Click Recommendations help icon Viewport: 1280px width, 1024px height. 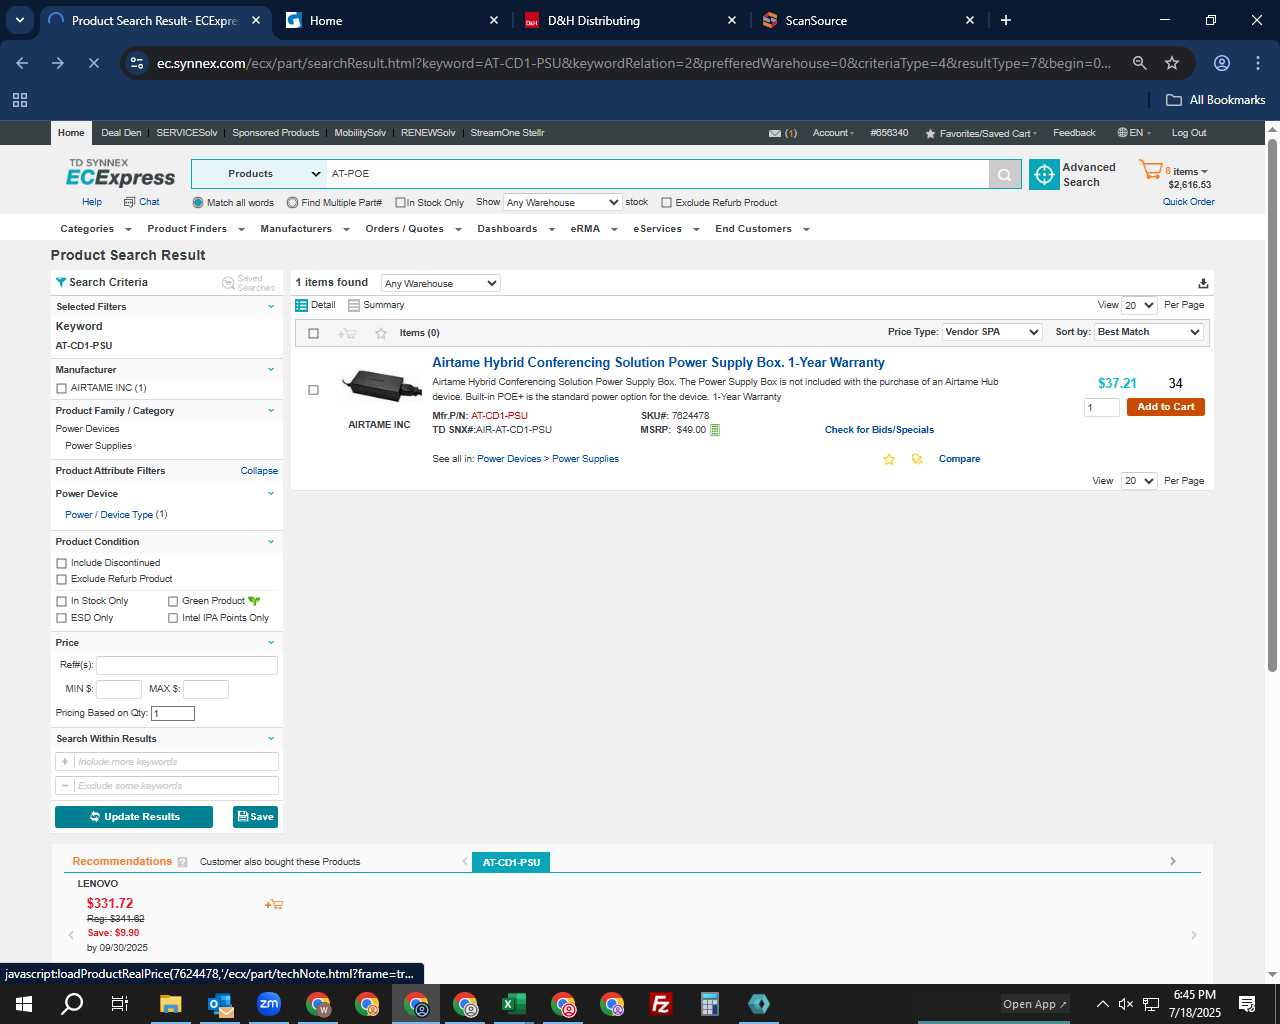tap(182, 862)
